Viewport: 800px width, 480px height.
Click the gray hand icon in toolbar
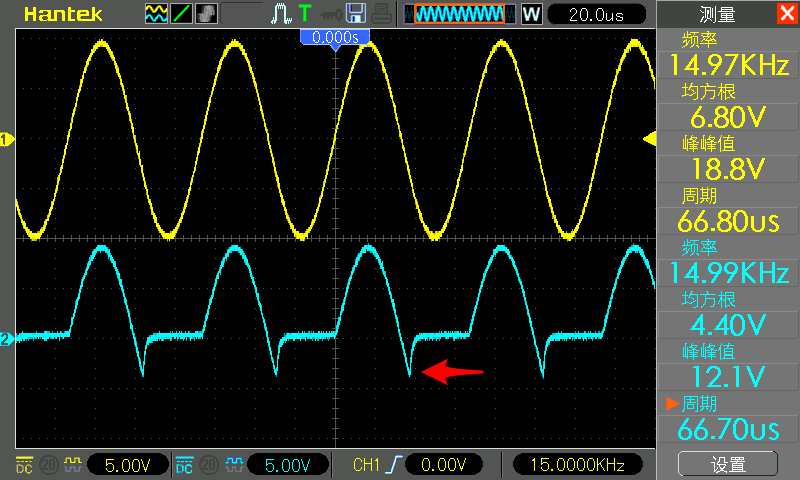click(x=207, y=14)
